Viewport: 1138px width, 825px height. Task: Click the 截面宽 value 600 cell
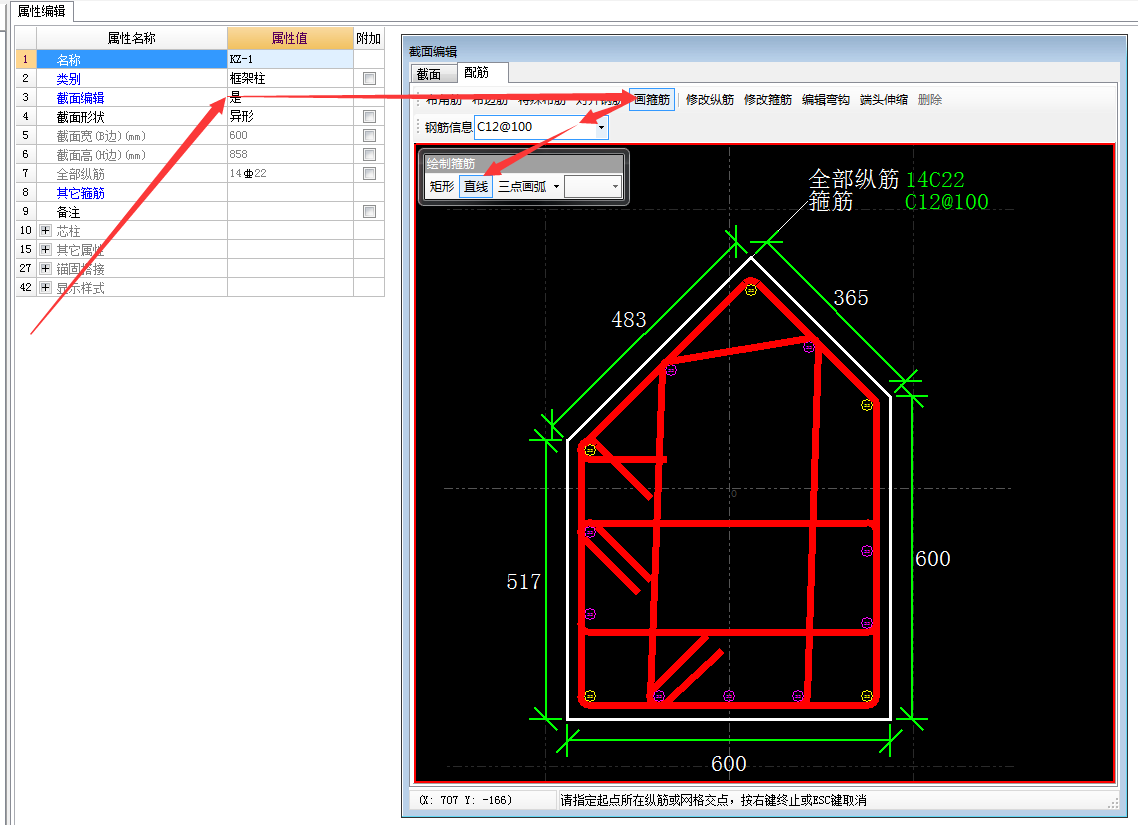290,136
